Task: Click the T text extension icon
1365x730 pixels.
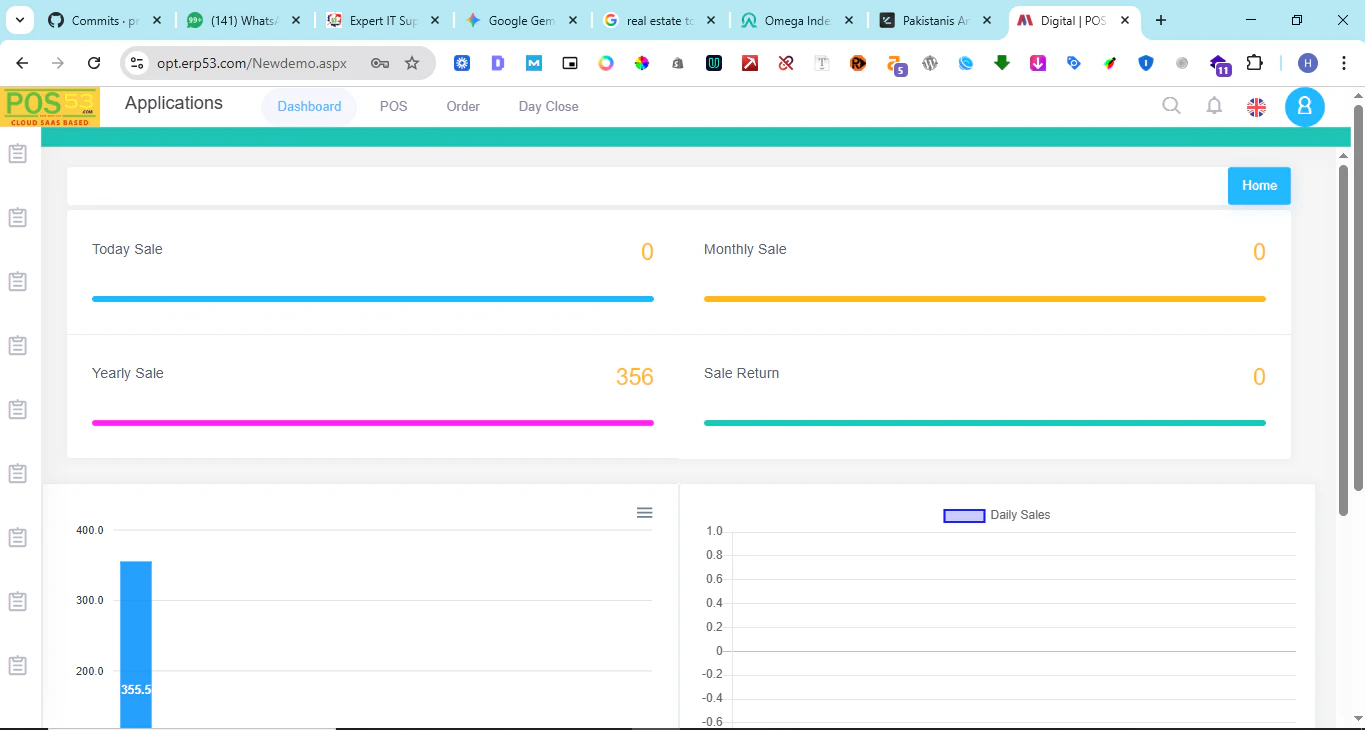Action: [822, 63]
